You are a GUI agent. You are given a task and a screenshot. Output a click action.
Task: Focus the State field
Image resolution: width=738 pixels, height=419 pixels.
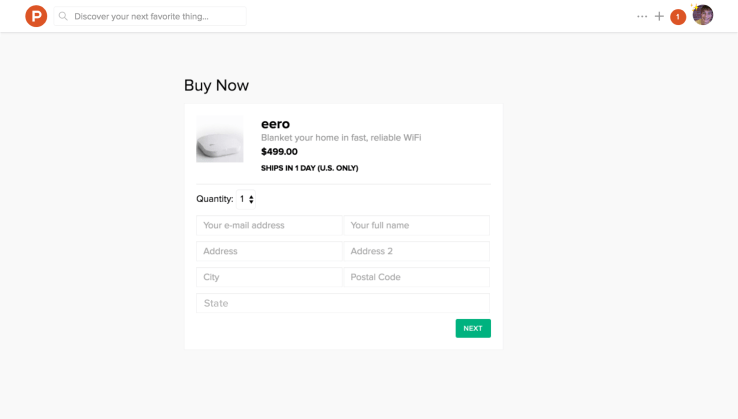coord(343,303)
